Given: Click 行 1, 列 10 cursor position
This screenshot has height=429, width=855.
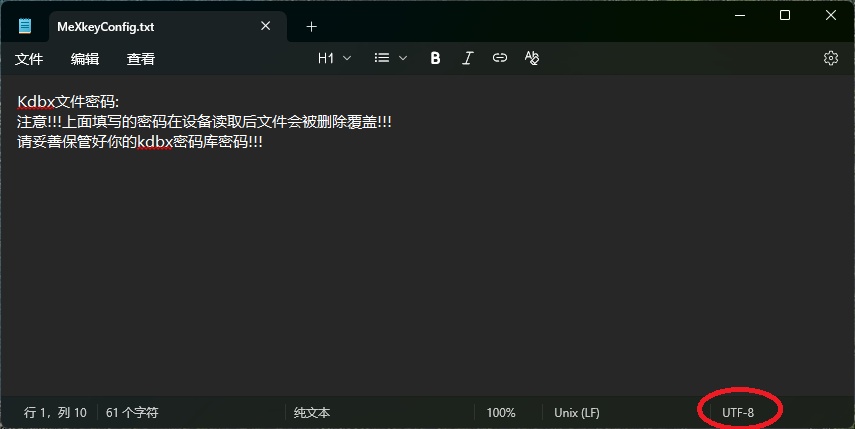Looking at the screenshot, I should 55,412.
